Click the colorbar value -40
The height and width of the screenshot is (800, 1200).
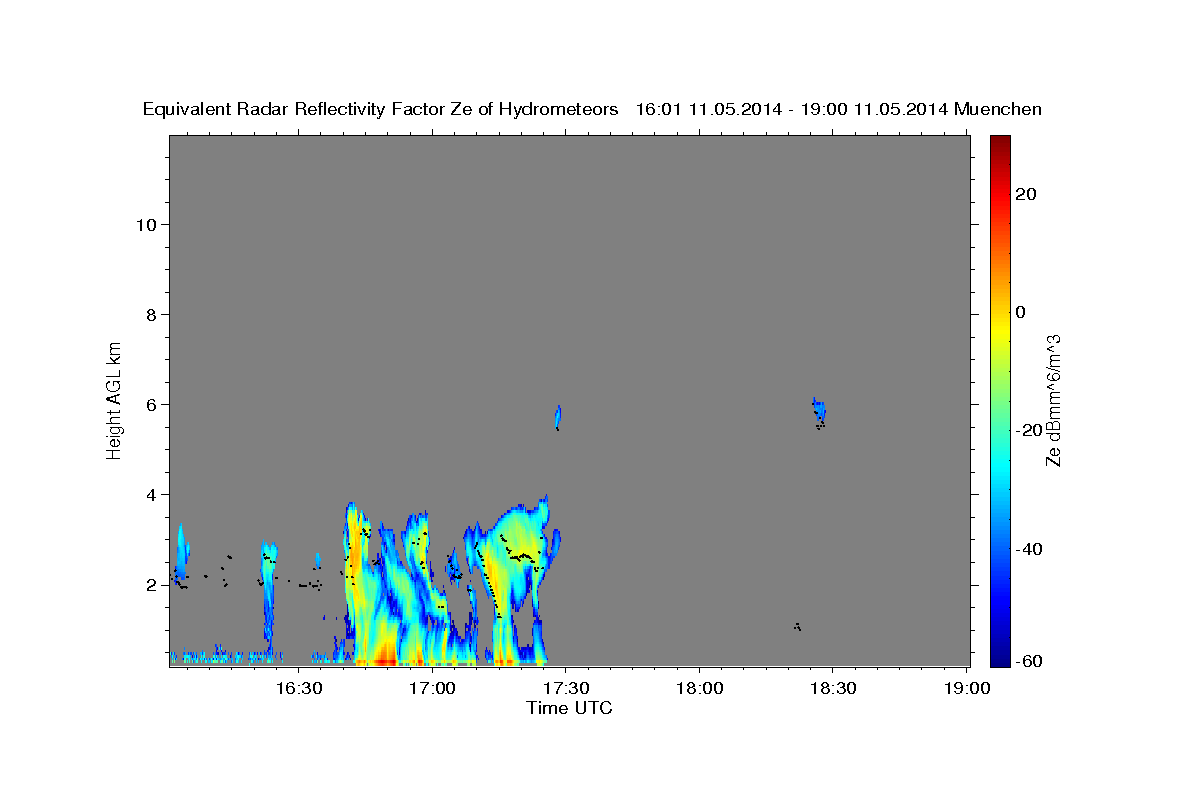coord(1028,548)
